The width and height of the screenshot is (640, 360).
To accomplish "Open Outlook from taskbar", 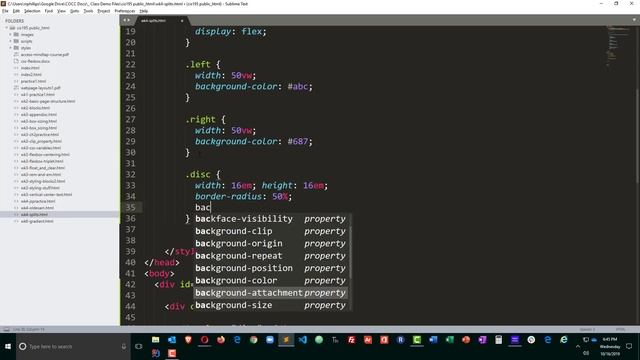I will (172, 340).
